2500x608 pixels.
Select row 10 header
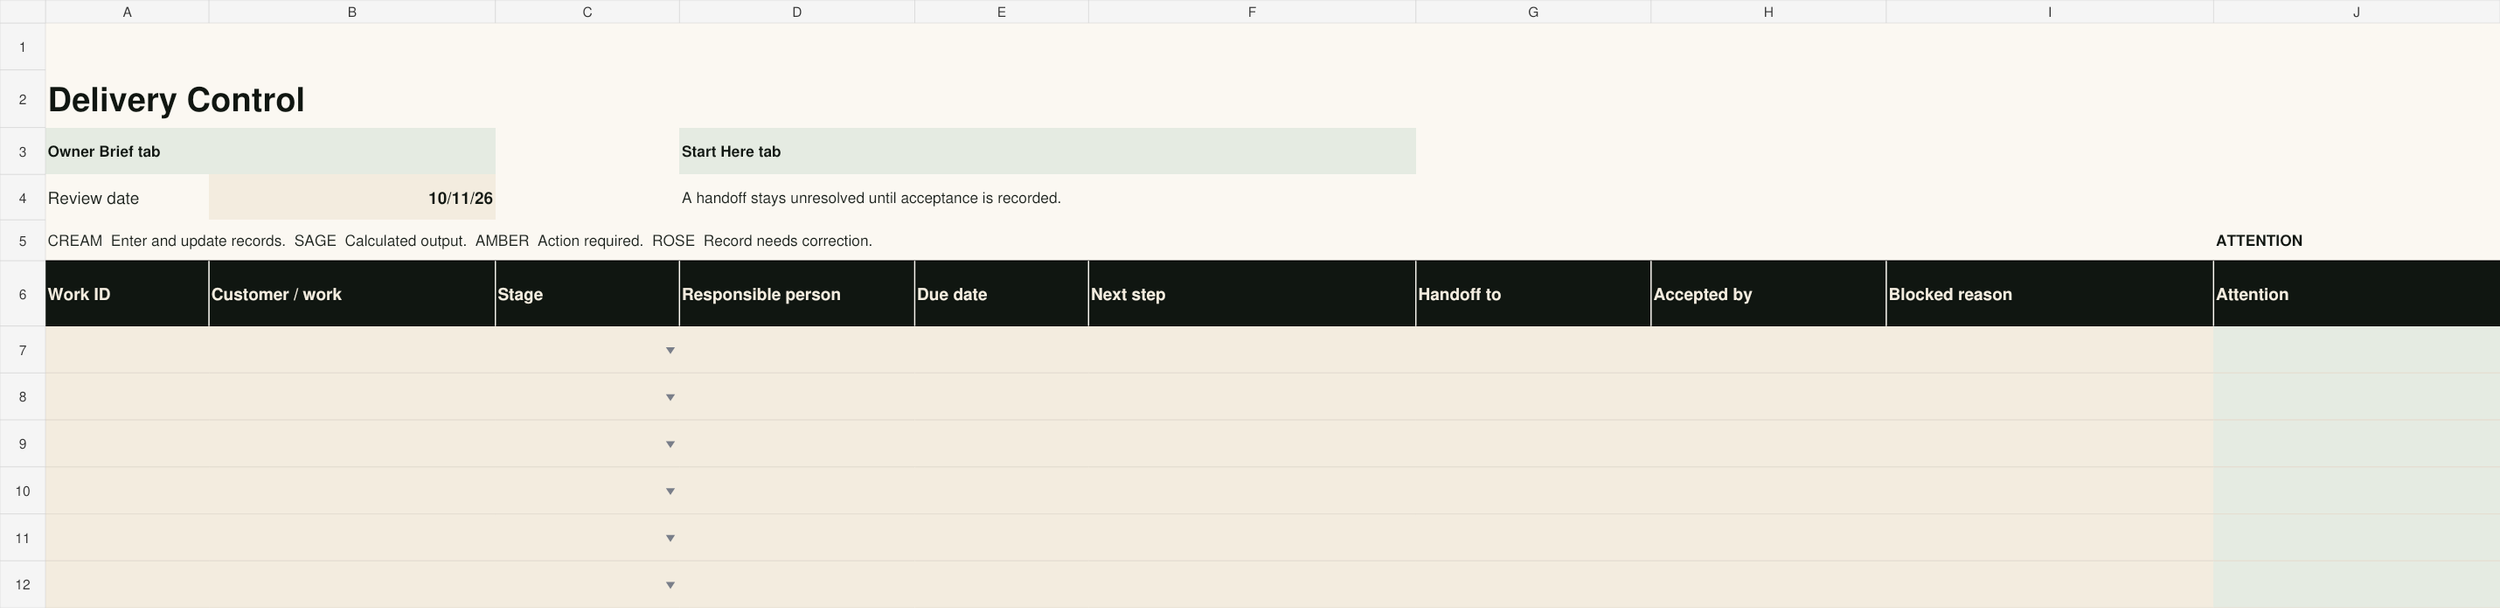22,491
